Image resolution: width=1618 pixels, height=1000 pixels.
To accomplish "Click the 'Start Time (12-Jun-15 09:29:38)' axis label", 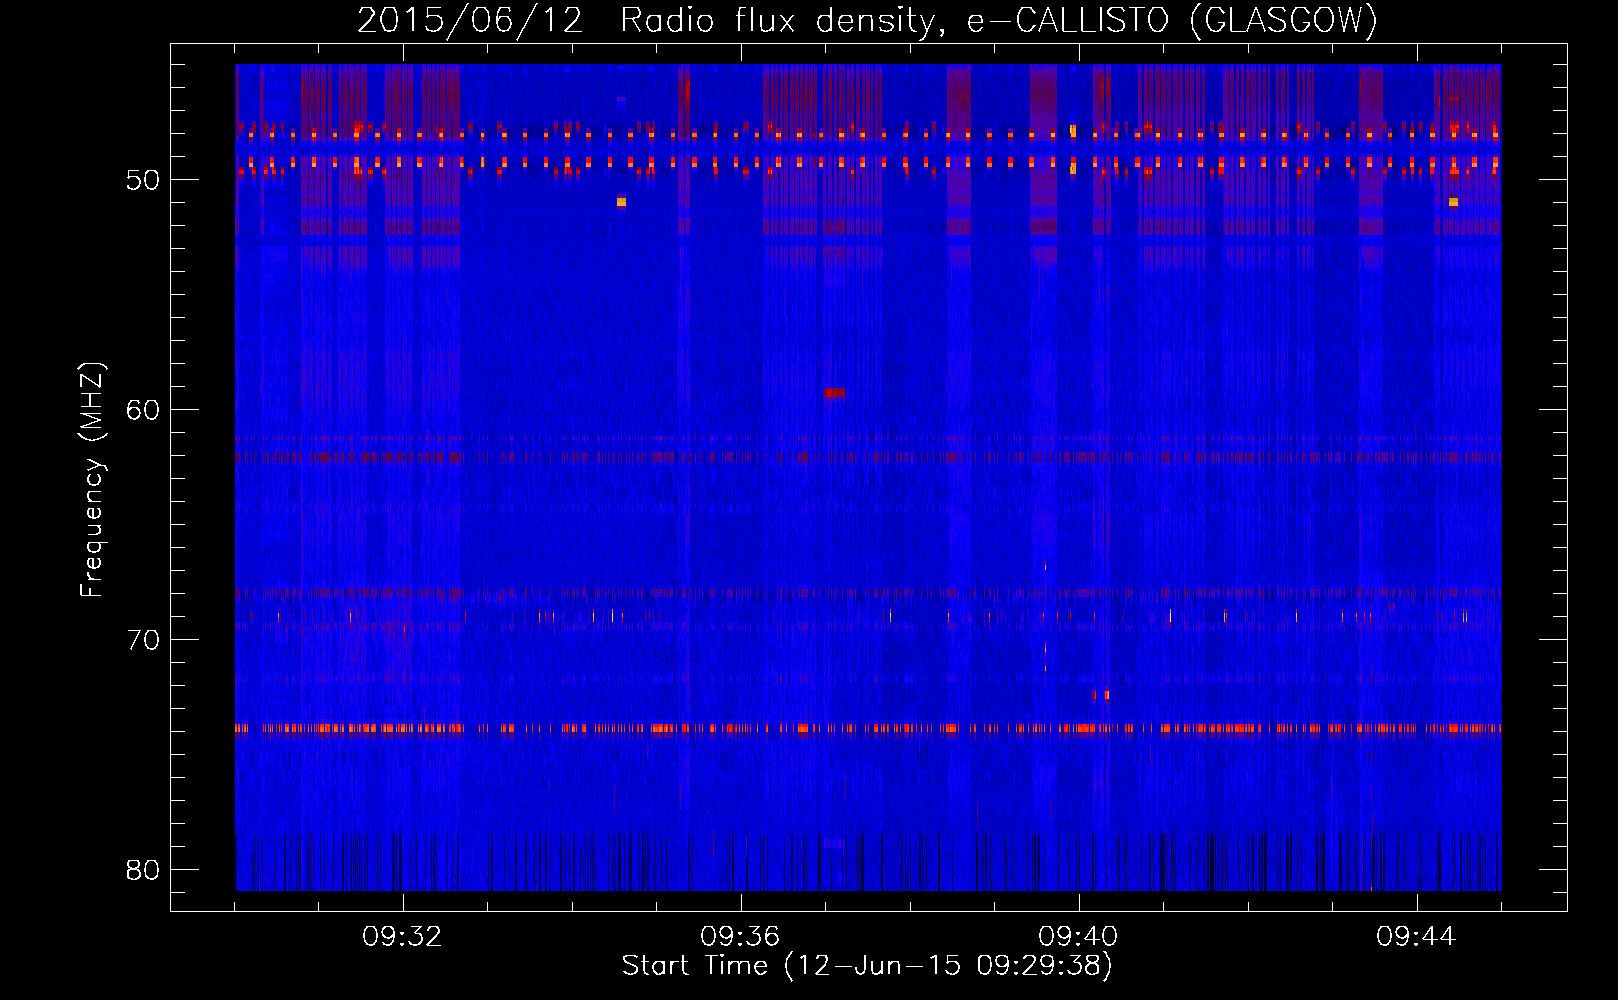I will pos(867,965).
